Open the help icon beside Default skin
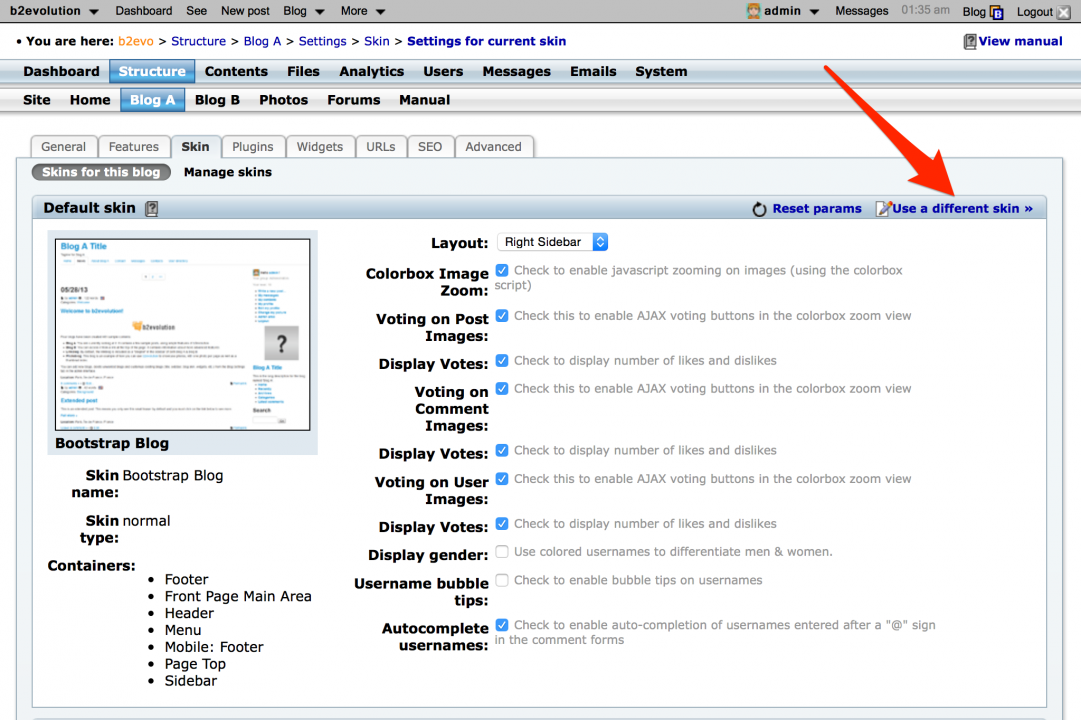The width and height of the screenshot is (1081, 720). pos(152,208)
